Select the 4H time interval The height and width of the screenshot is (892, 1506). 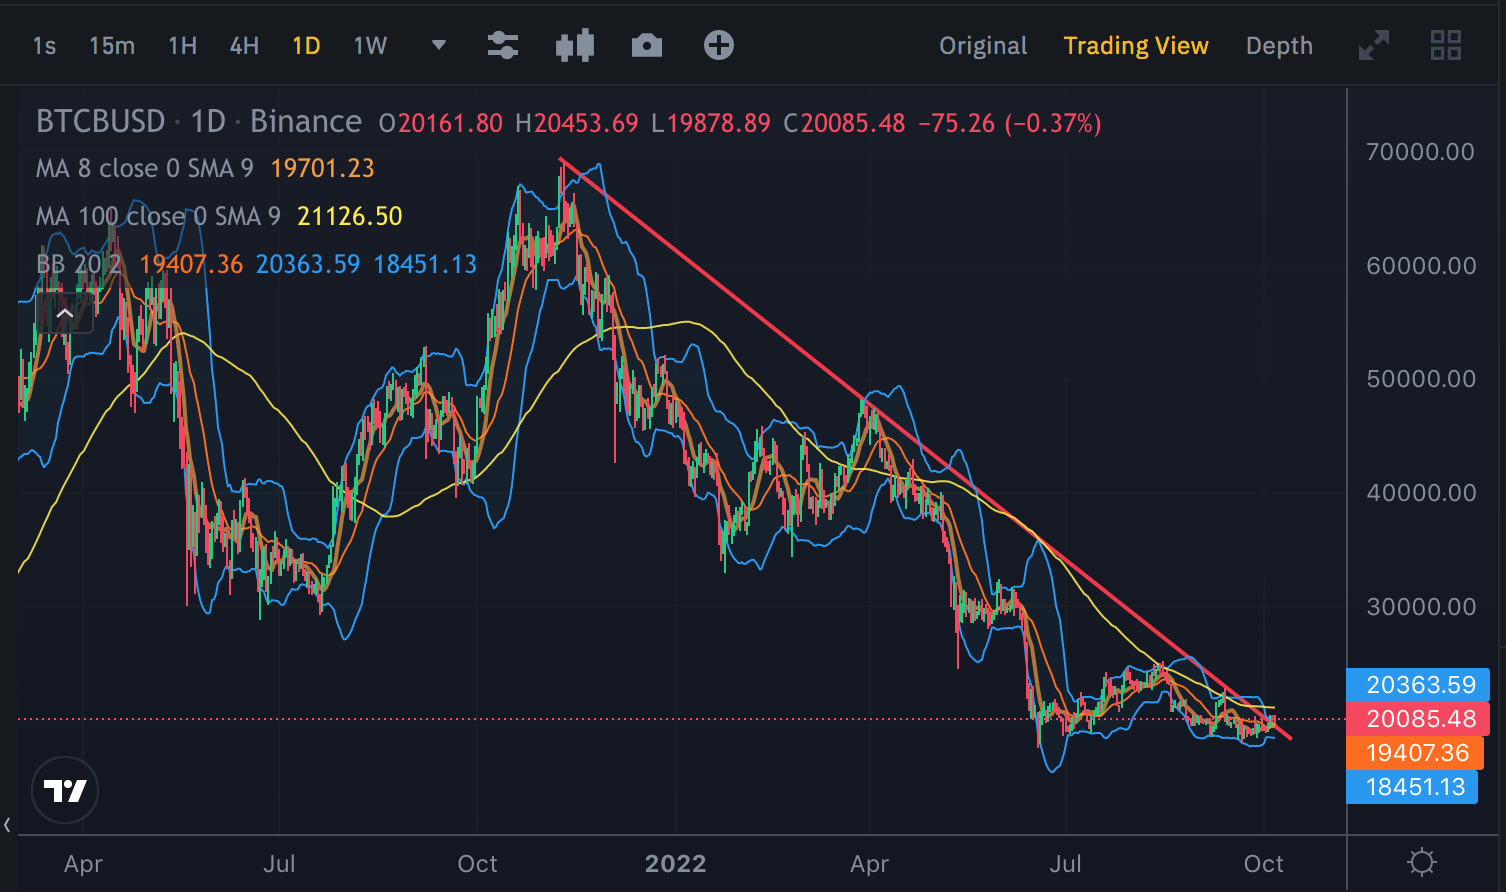coord(244,46)
